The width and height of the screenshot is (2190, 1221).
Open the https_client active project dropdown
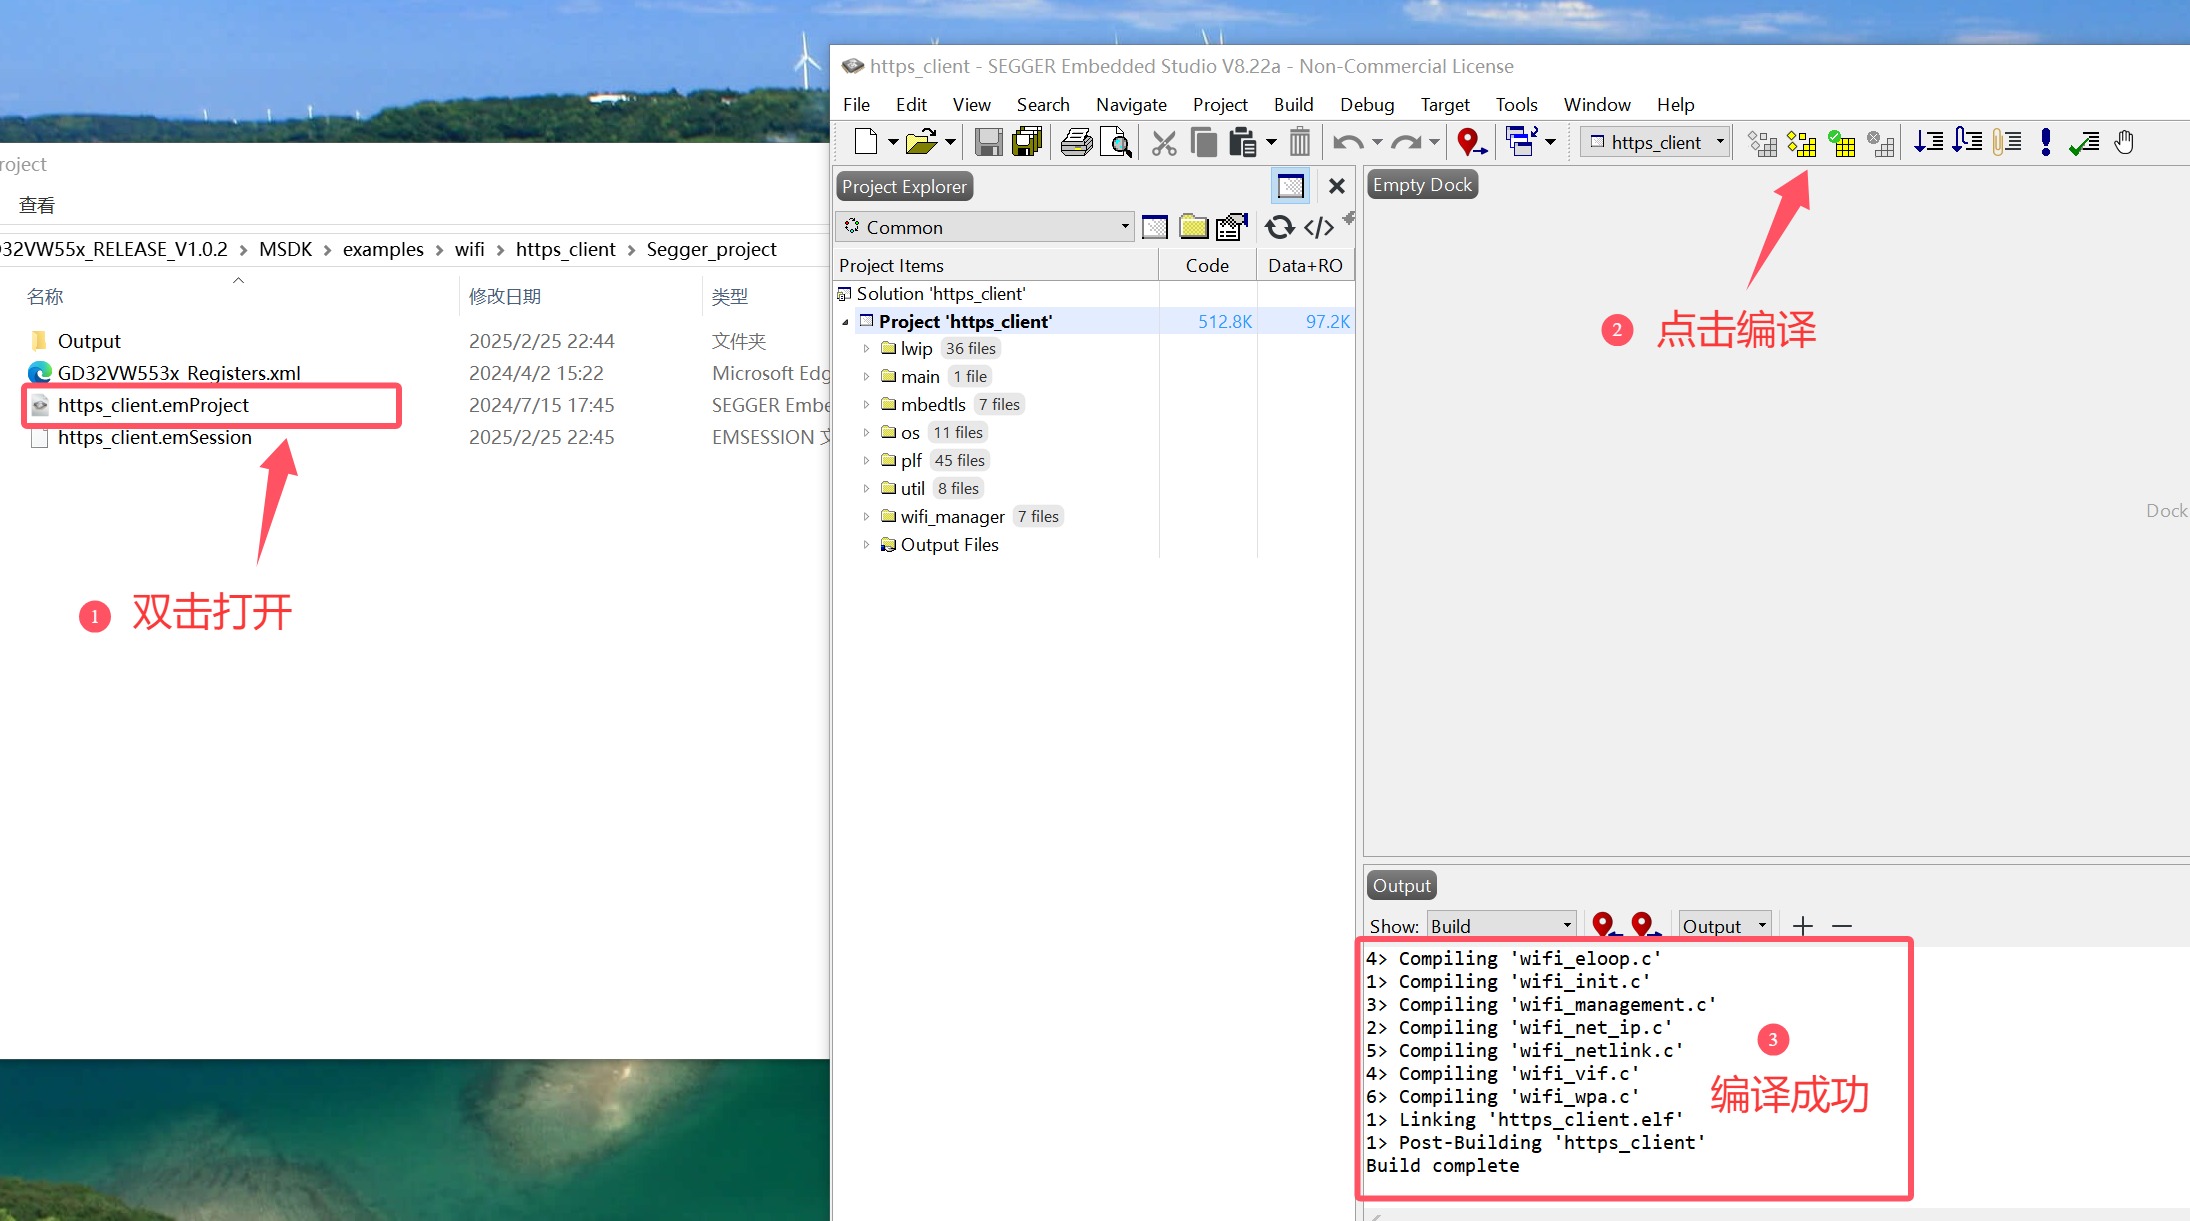pos(1656,143)
